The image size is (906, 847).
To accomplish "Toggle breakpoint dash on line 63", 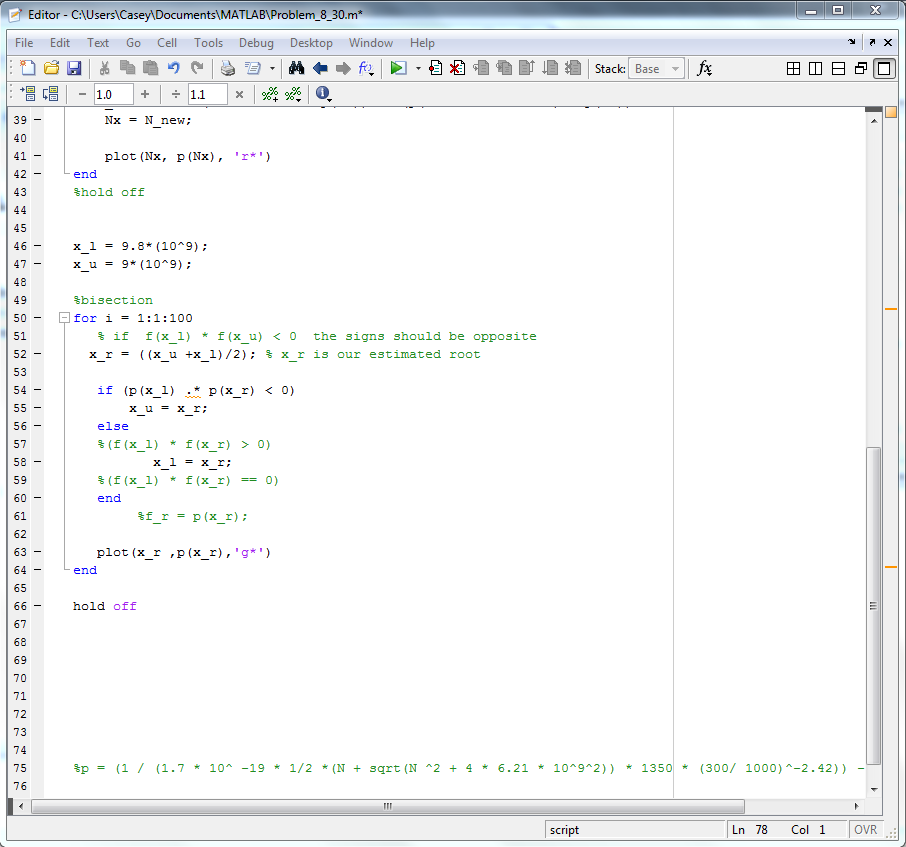I will [x=37, y=552].
